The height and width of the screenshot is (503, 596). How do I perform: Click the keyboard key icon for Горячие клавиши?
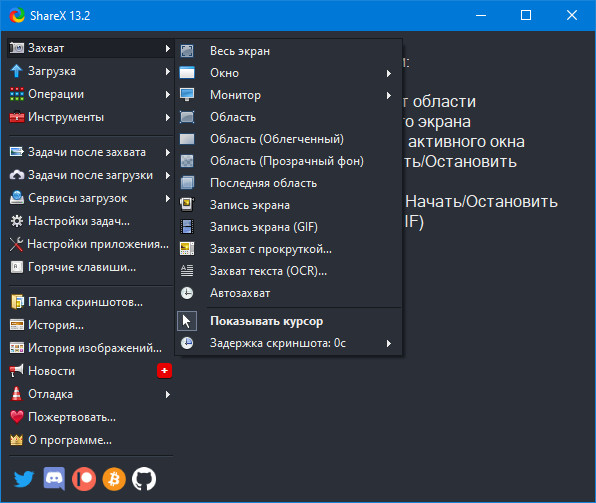coord(17,267)
